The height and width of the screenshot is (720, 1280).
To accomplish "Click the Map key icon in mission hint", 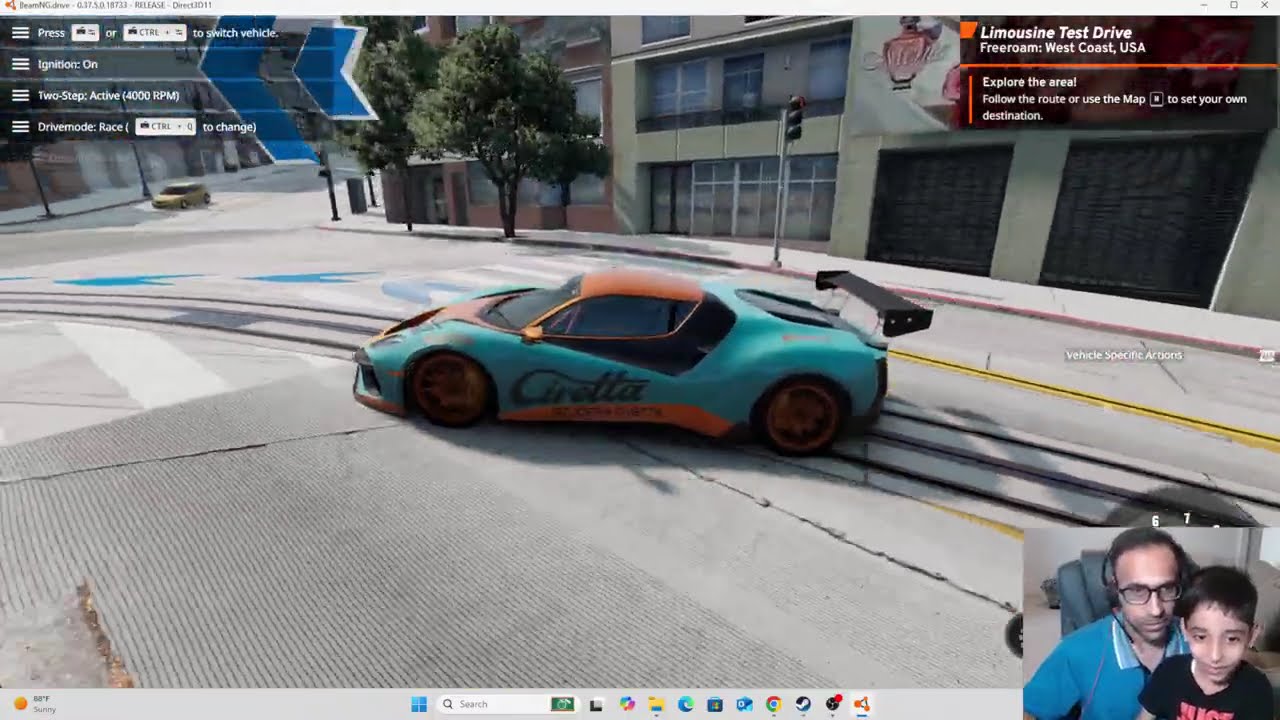I will pos(1156,99).
